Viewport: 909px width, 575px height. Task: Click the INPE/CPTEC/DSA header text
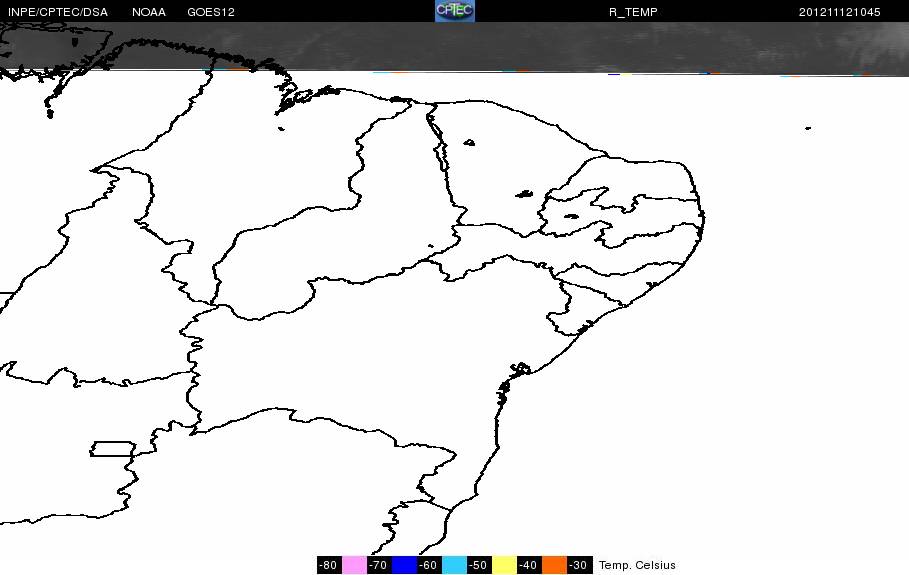pos(57,12)
